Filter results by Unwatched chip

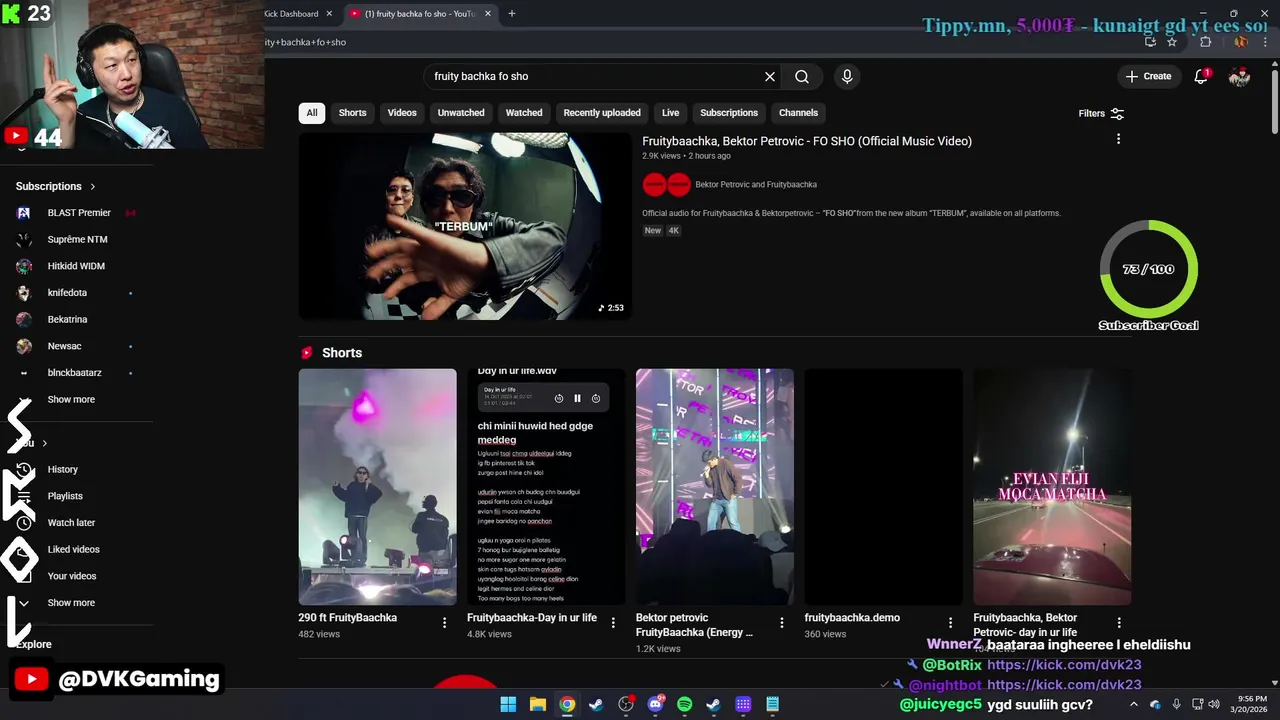tap(461, 113)
